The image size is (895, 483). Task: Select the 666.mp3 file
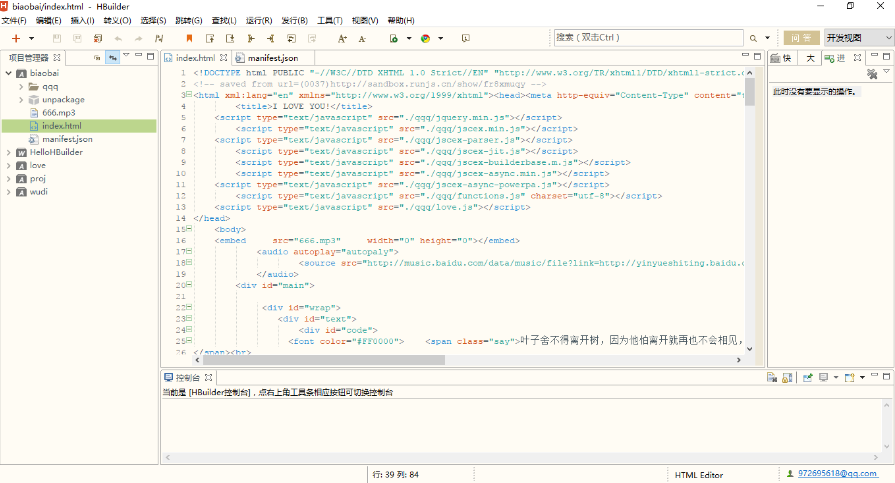coord(58,112)
